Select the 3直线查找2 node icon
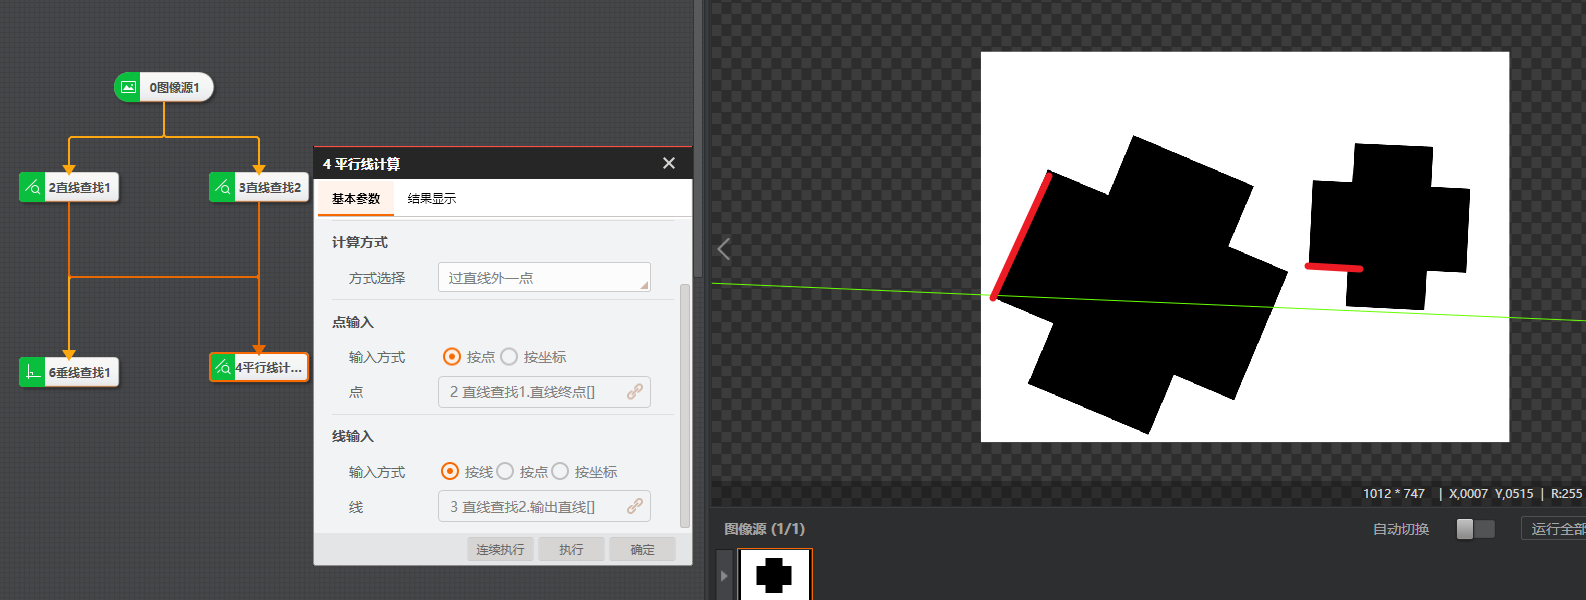Image resolution: width=1586 pixels, height=600 pixels. point(222,187)
